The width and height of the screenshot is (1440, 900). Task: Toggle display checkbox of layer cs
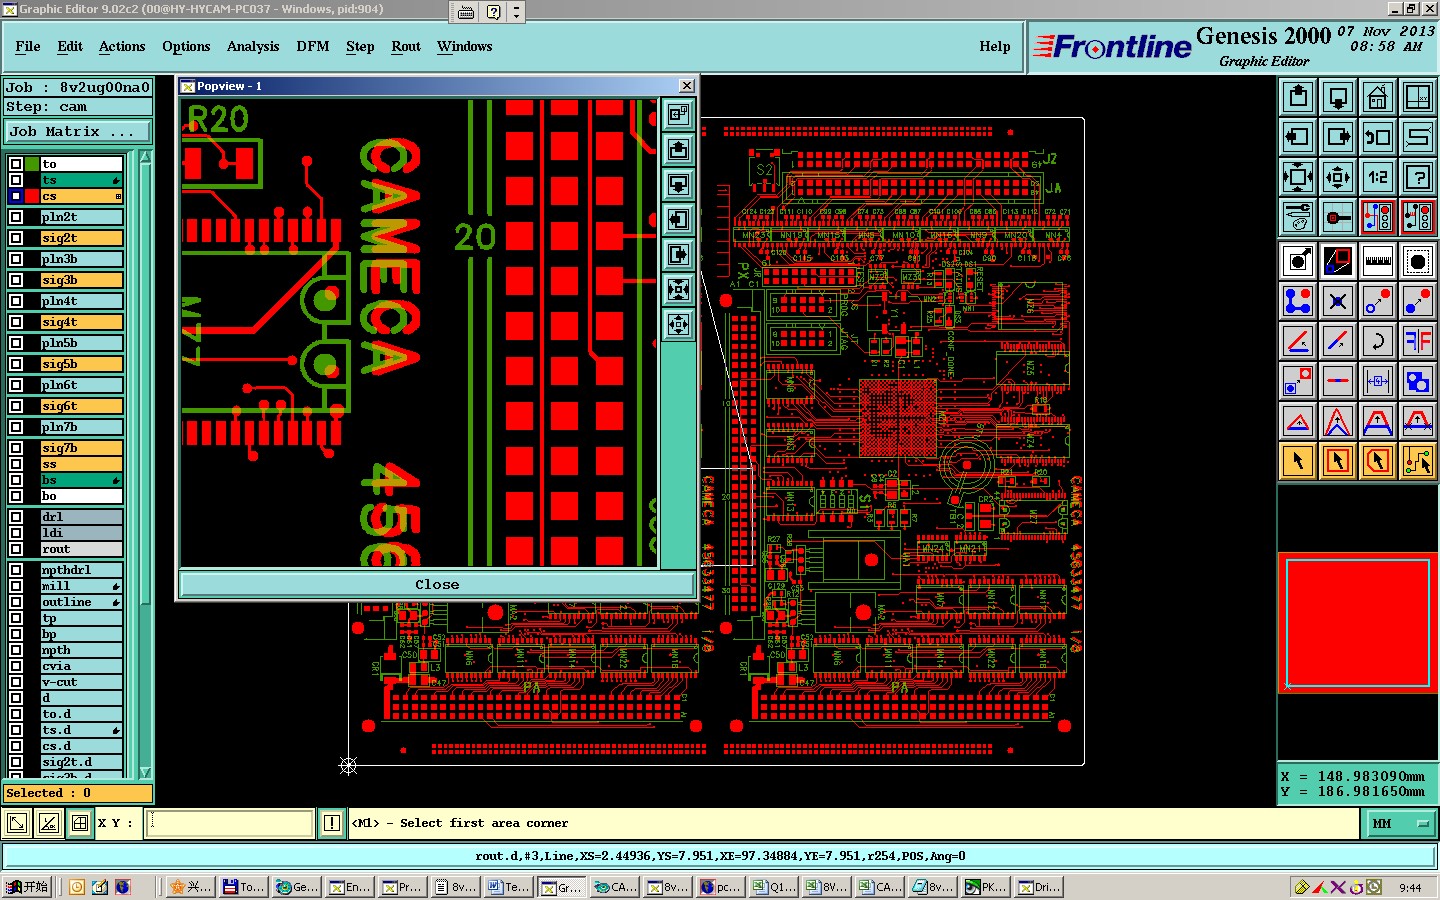coord(16,196)
